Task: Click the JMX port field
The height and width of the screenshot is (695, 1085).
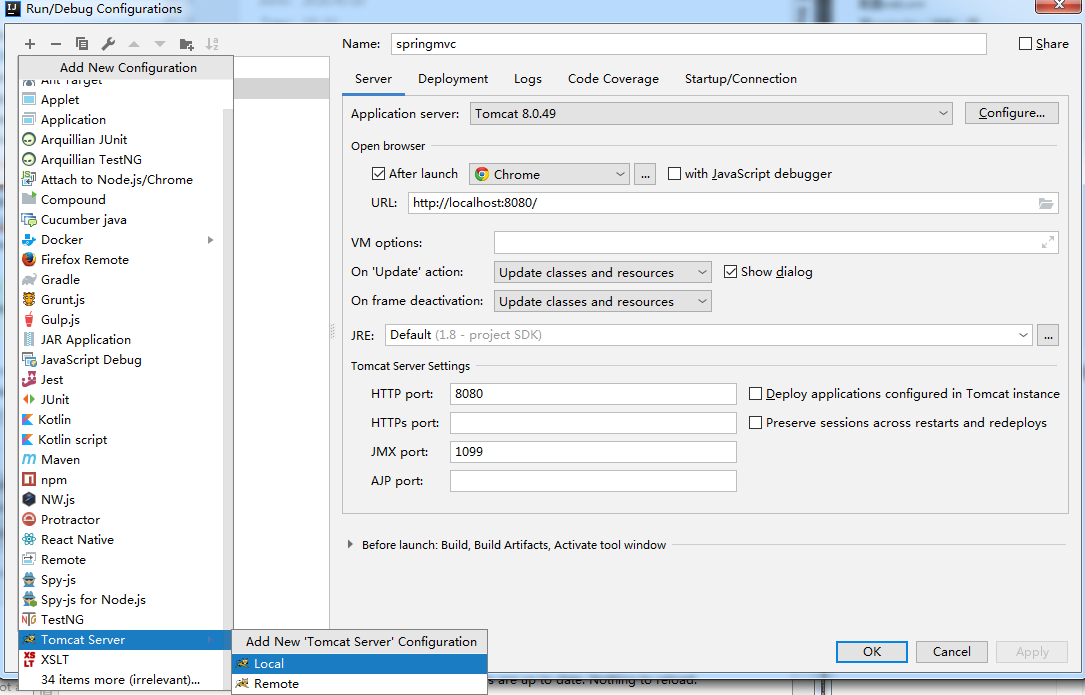Action: (593, 452)
